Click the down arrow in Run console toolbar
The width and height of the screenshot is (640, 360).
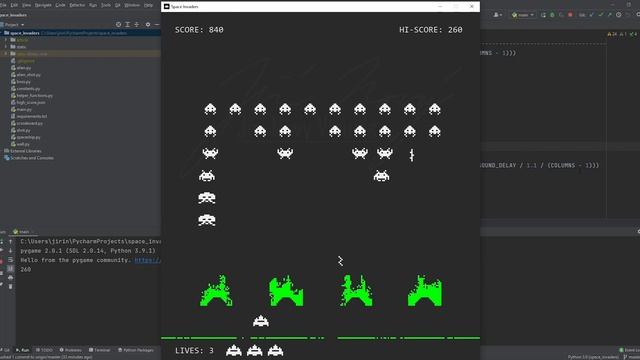(x=11, y=251)
